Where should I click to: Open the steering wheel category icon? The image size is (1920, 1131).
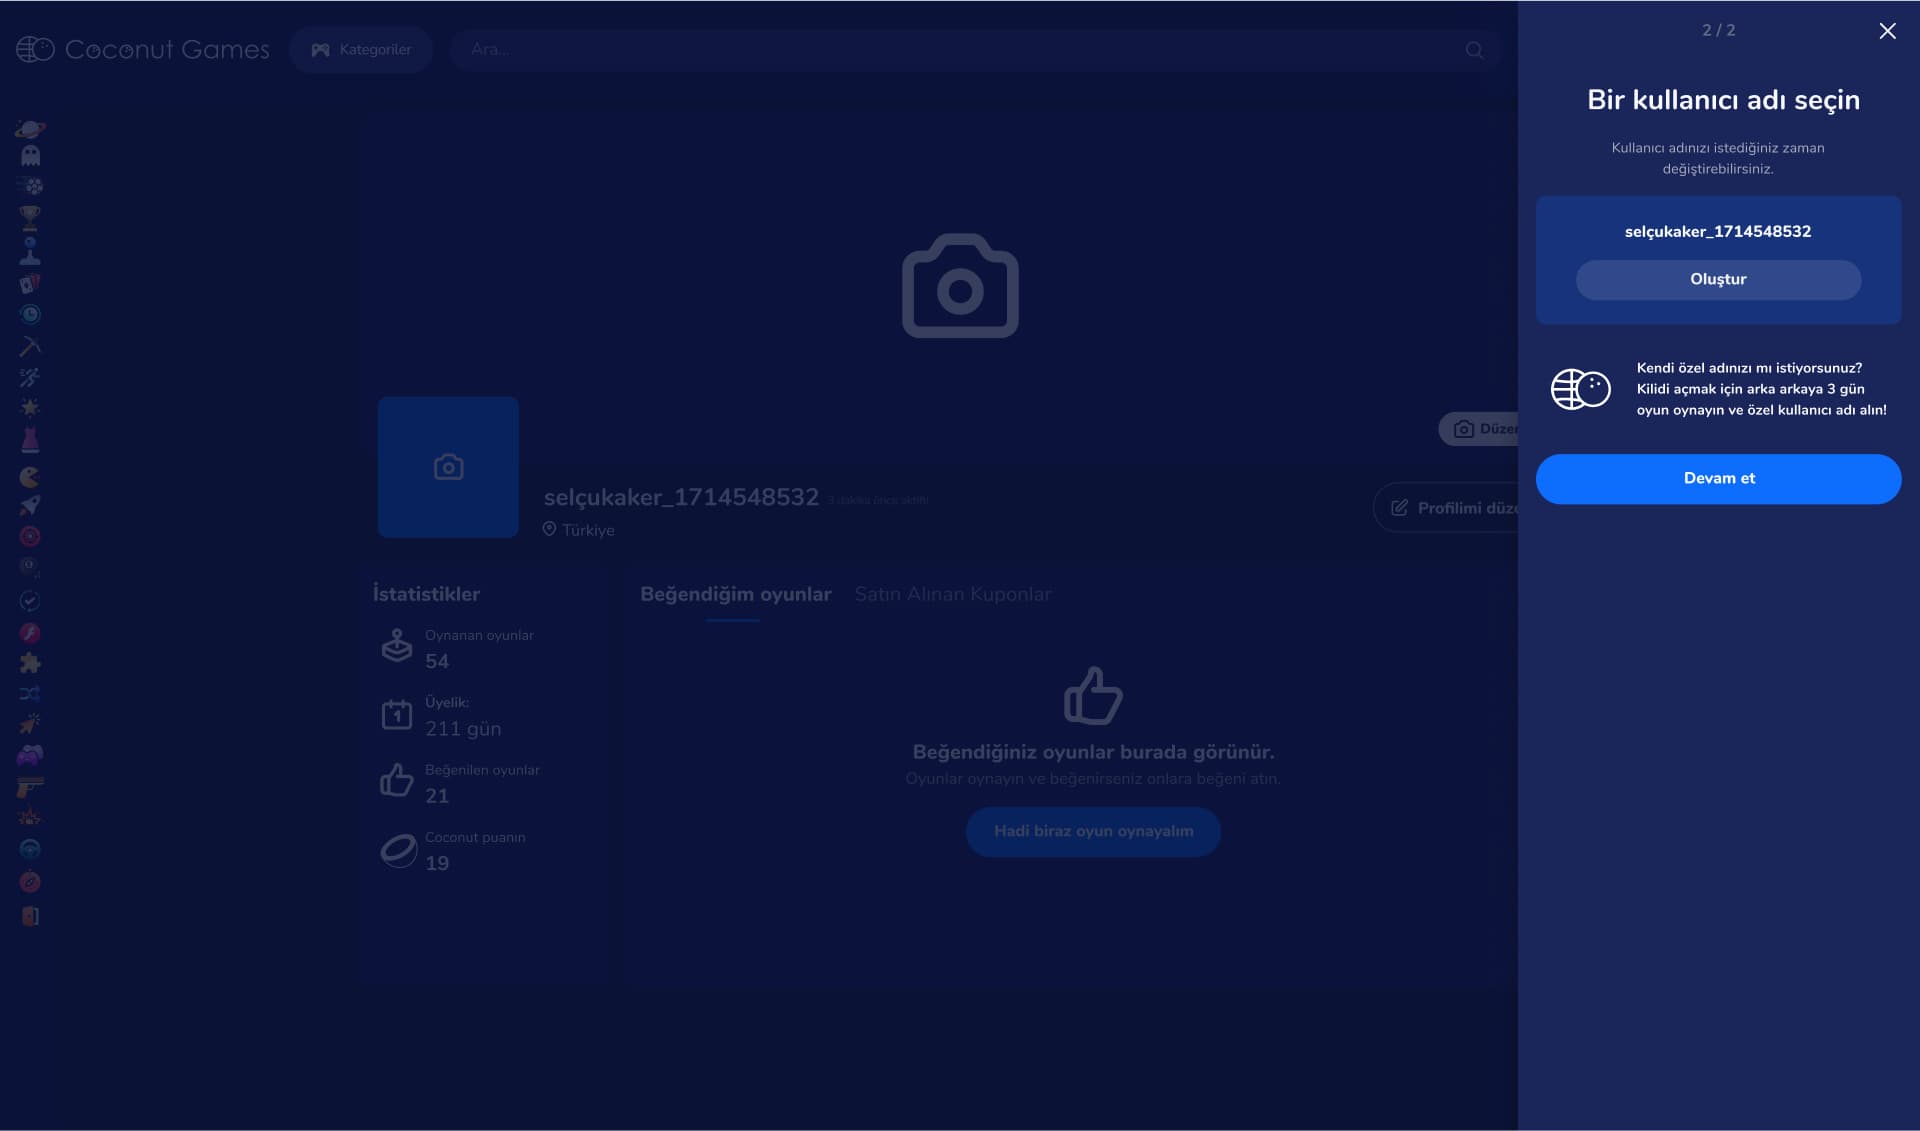30,849
